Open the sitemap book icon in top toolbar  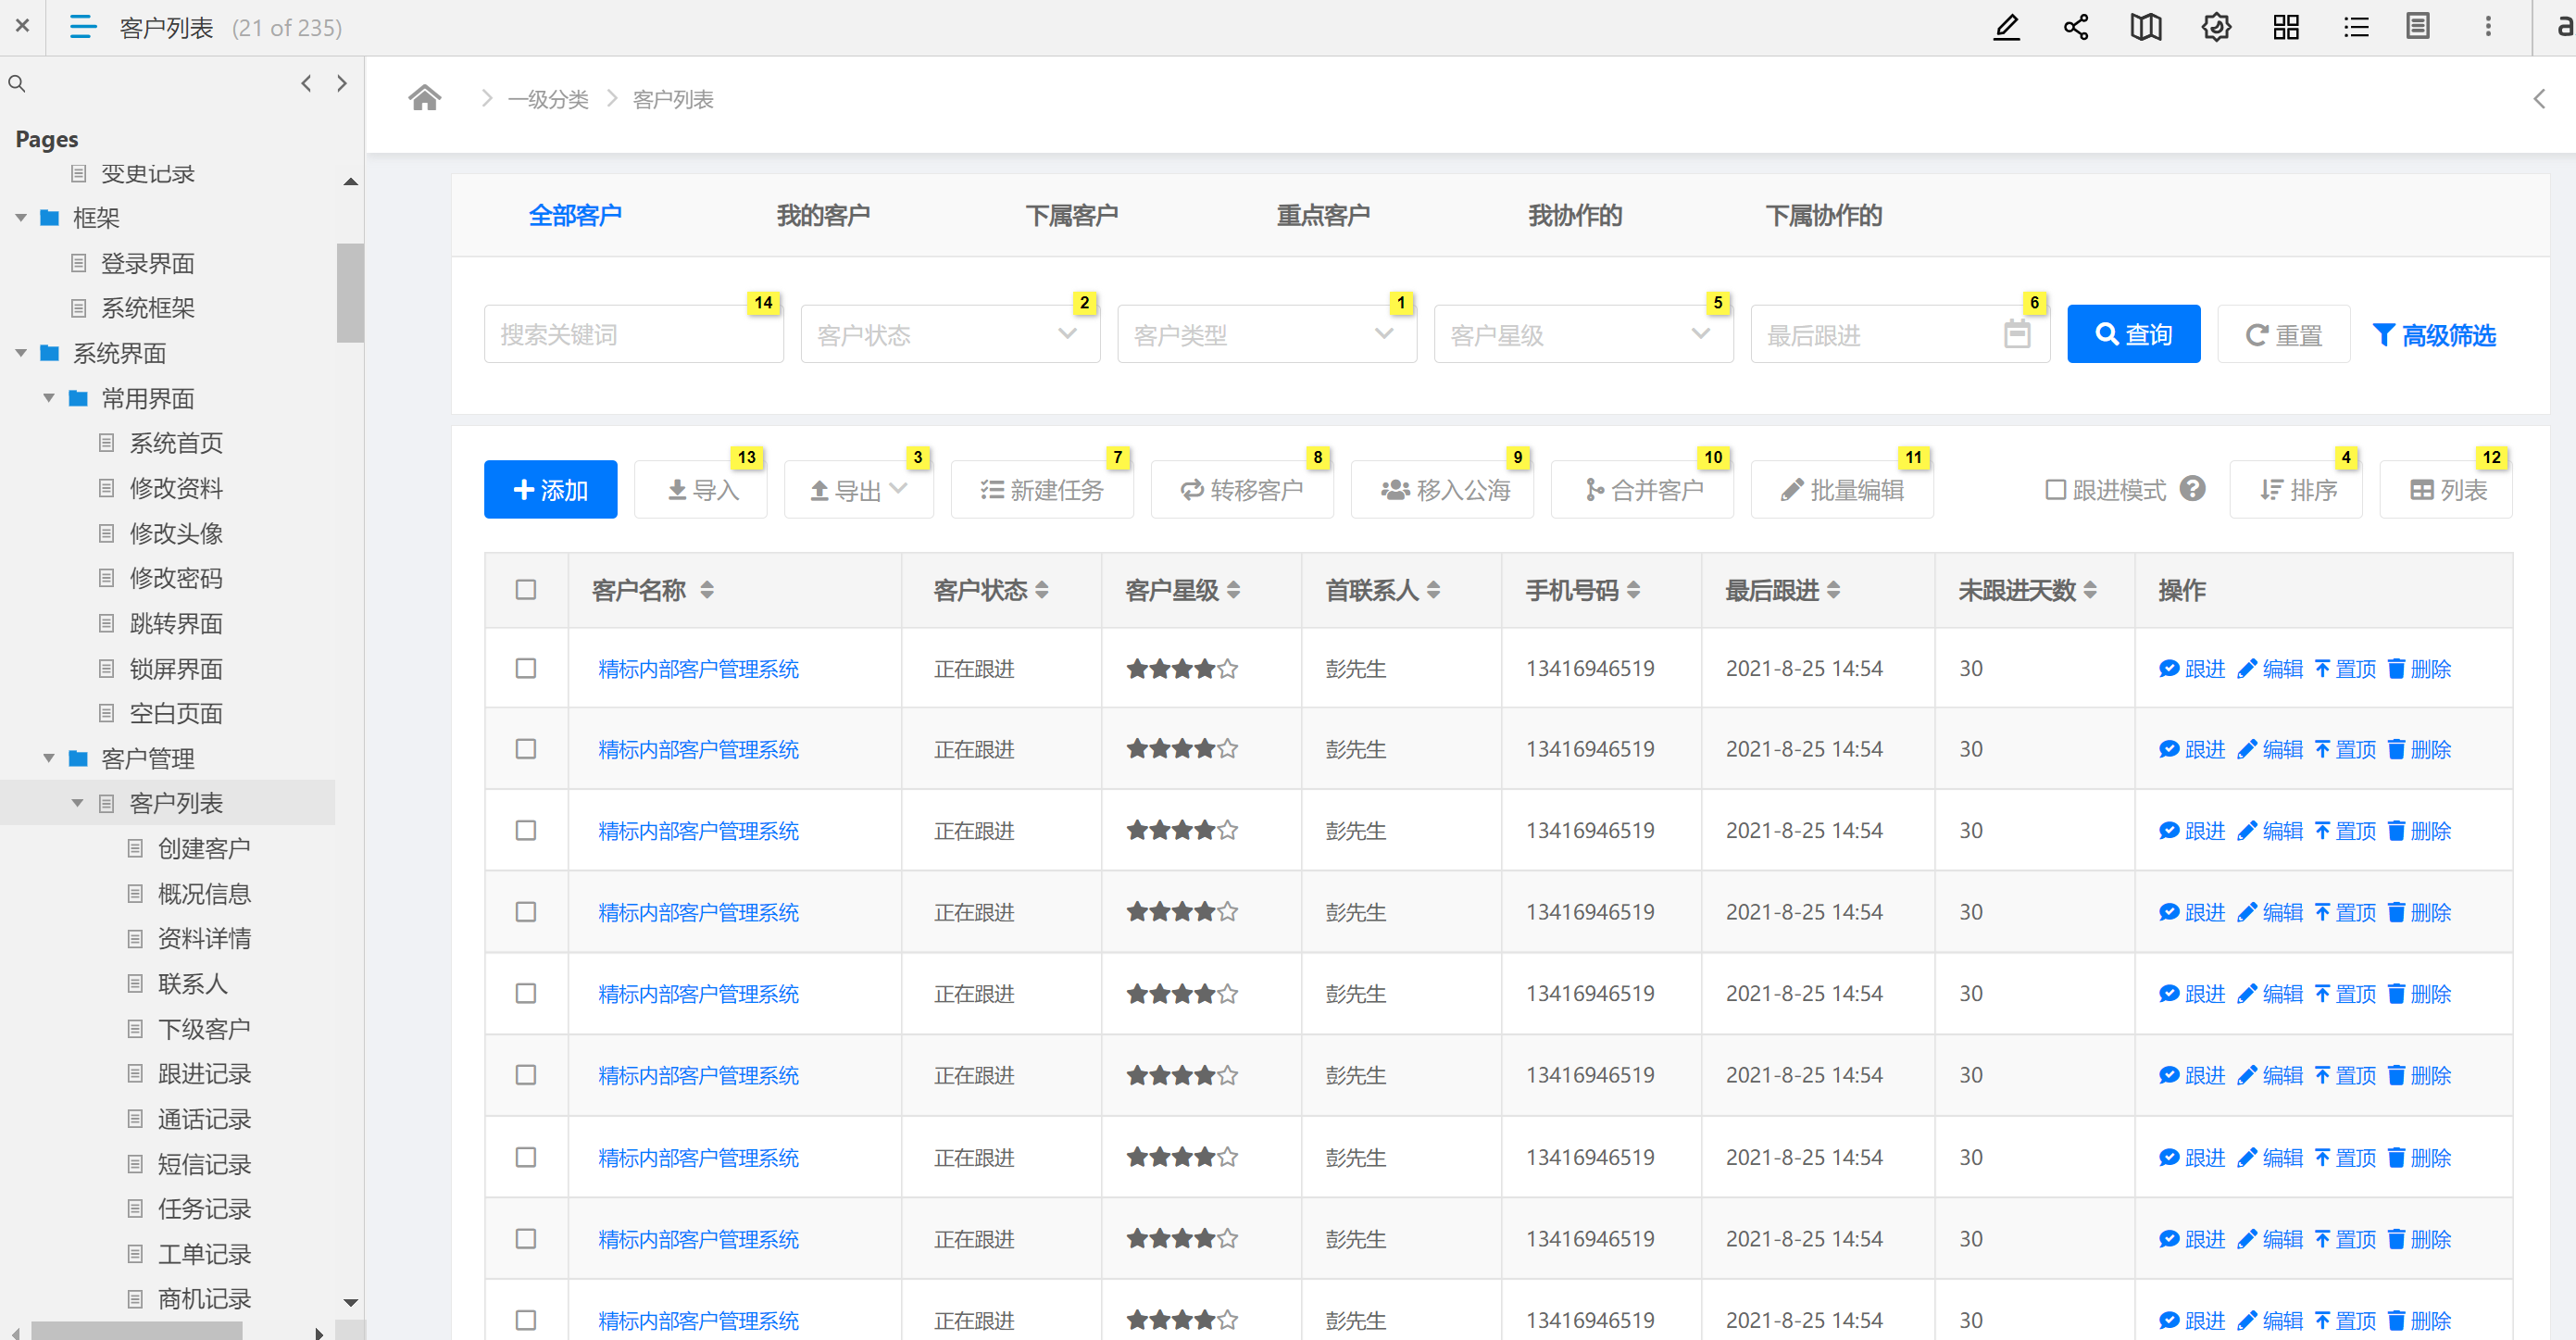[2146, 27]
